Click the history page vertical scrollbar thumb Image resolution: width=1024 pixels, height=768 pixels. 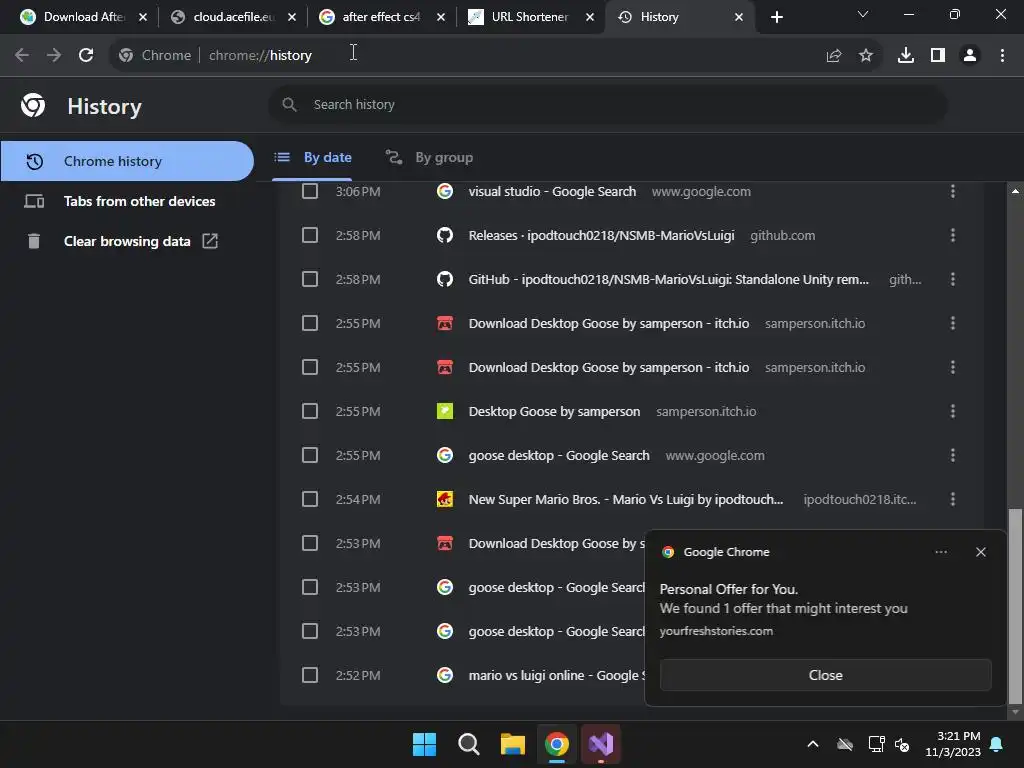tap(1014, 604)
